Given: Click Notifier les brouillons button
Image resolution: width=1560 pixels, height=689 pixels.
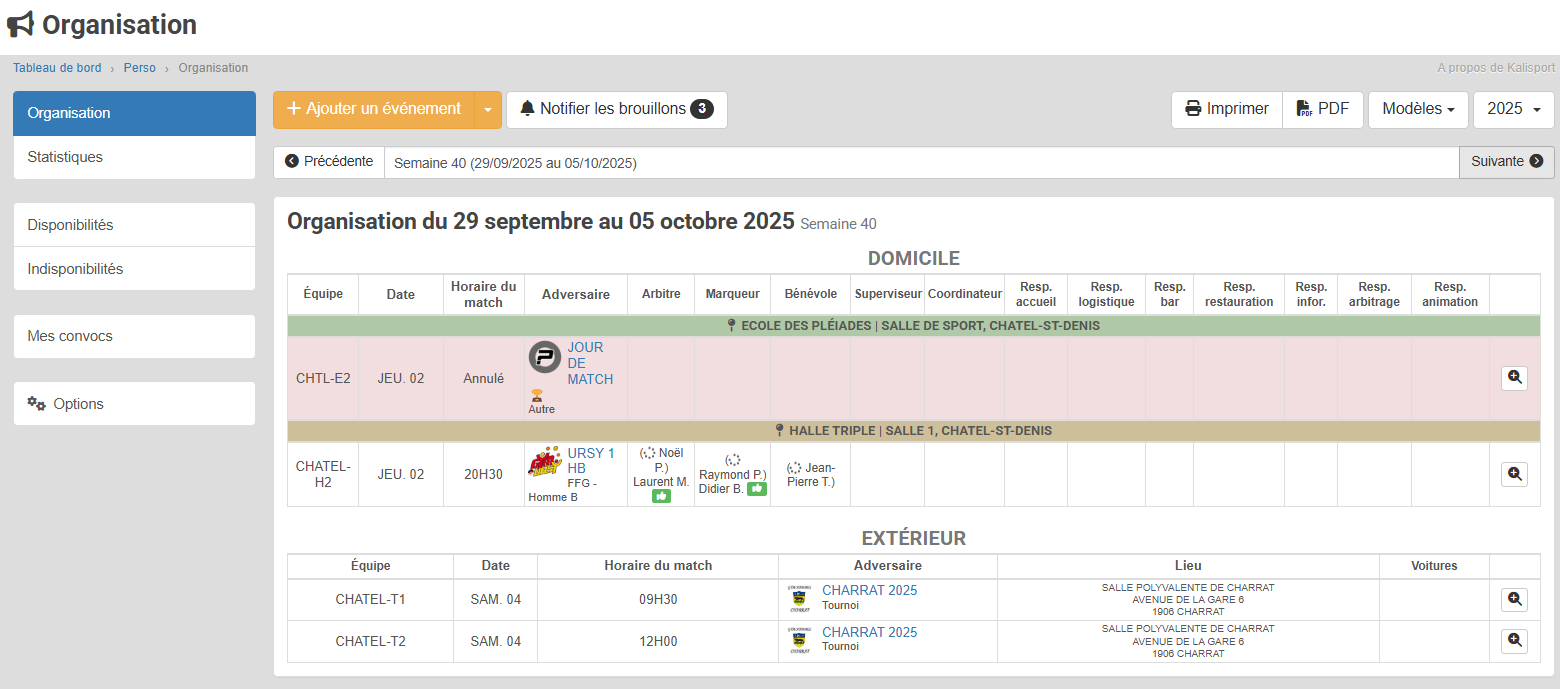Looking at the screenshot, I should tap(616, 110).
